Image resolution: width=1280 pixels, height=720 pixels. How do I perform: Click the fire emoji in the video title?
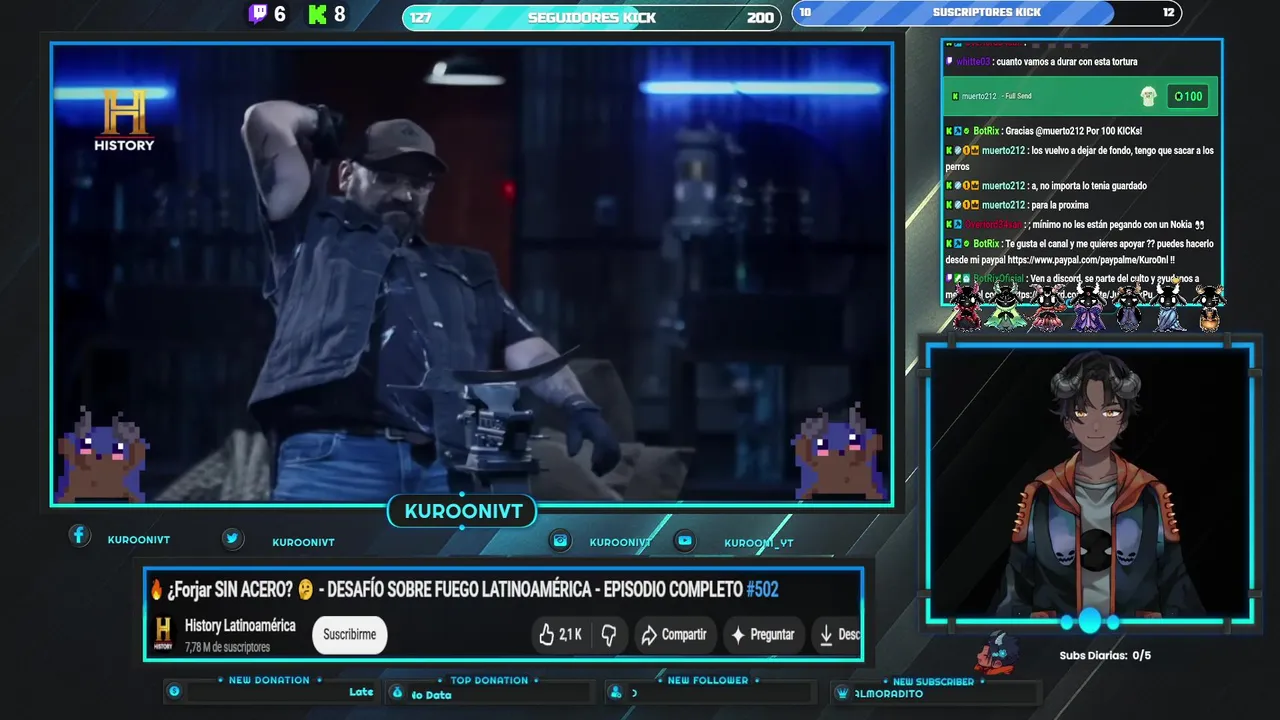click(x=156, y=590)
